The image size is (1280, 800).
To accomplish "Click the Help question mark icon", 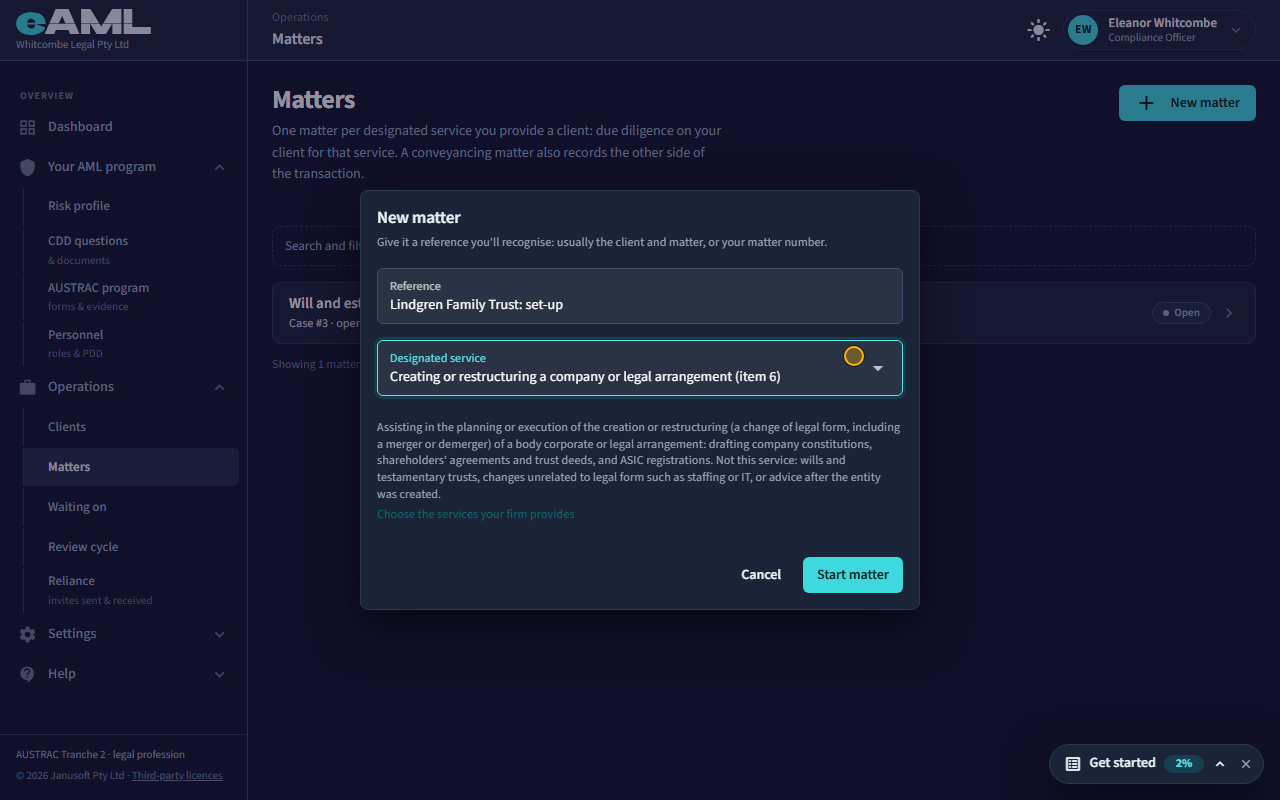I will (27, 674).
